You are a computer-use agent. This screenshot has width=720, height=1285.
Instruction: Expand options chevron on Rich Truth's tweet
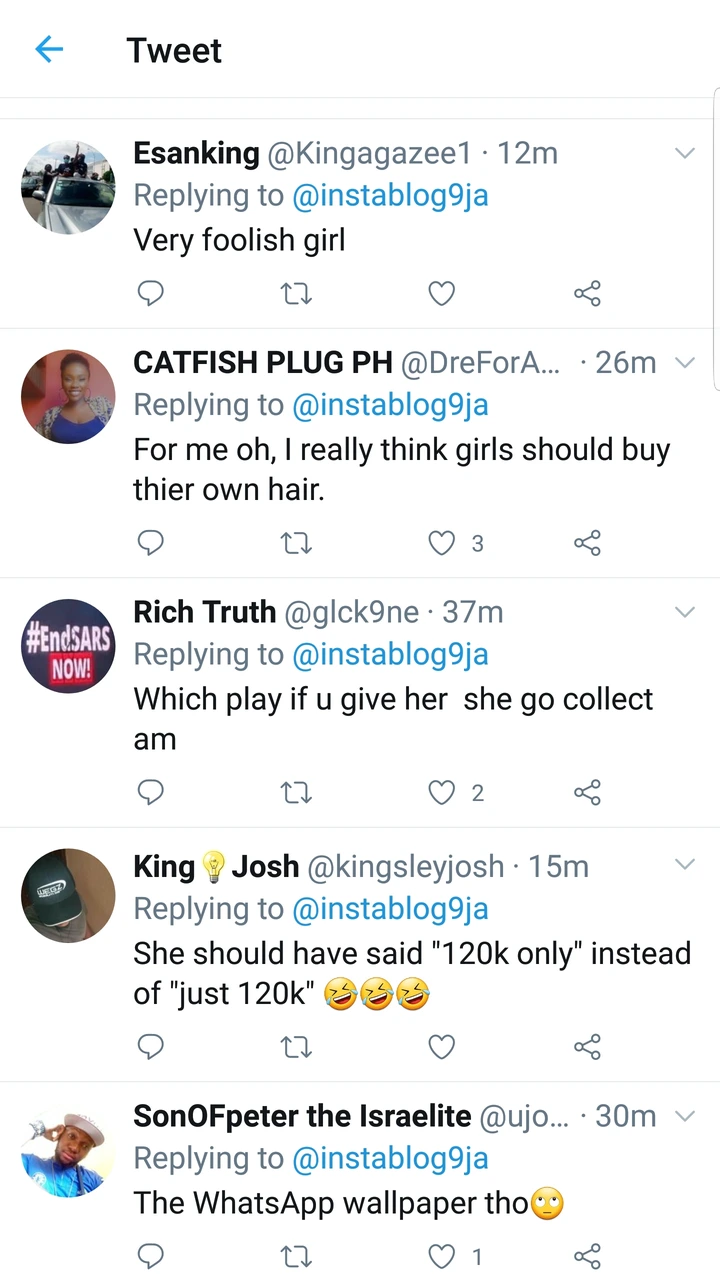[685, 612]
